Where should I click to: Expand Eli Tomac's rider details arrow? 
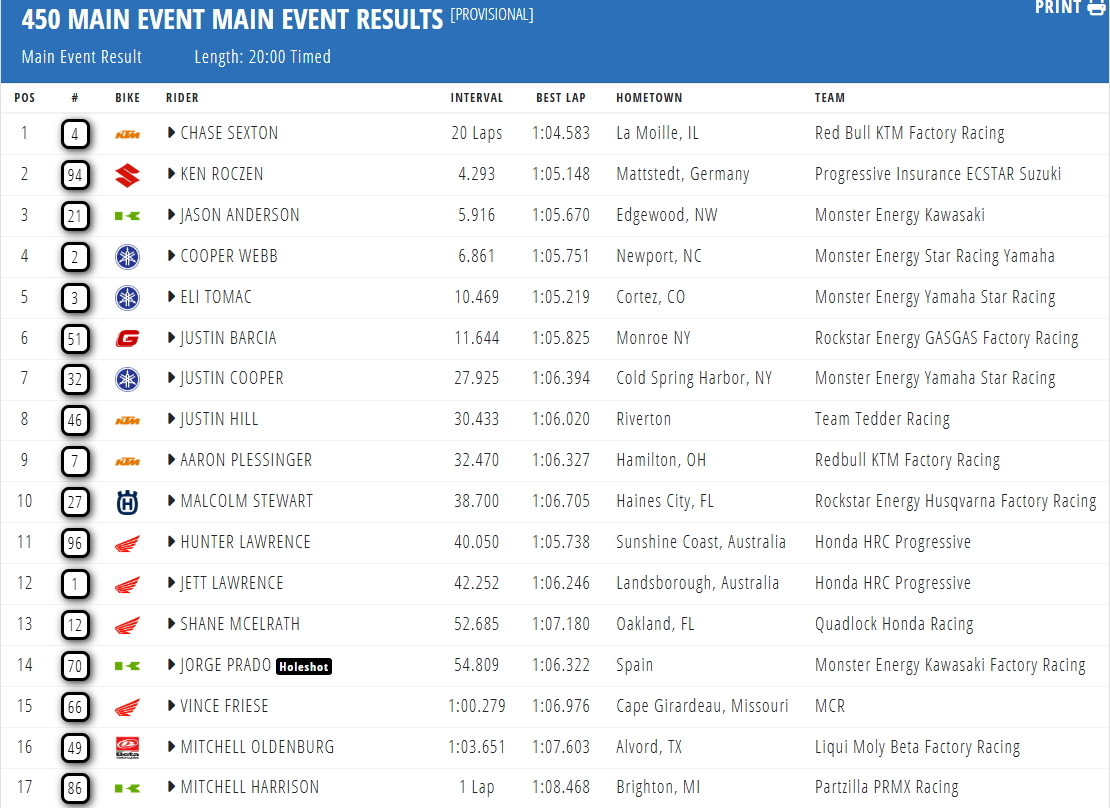[x=171, y=297]
